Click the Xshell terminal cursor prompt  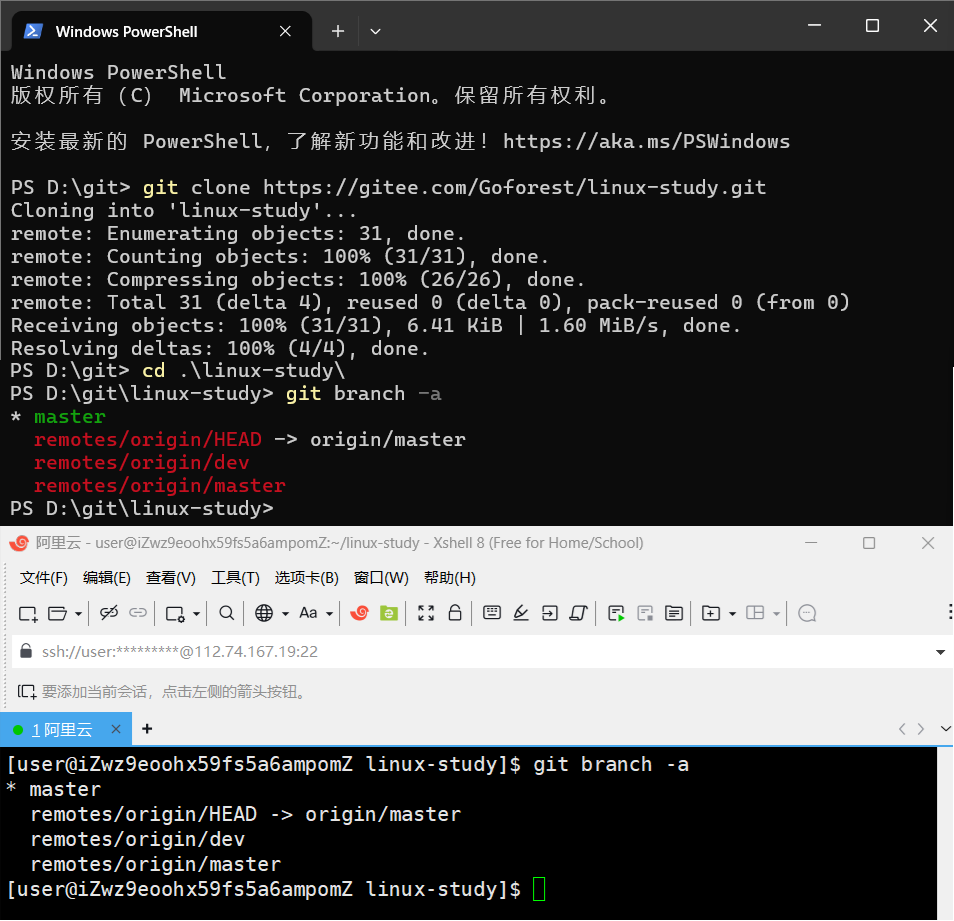pyautogui.click(x=539, y=889)
